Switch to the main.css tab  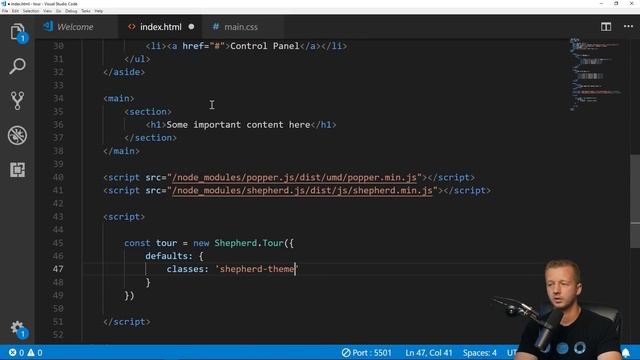(240, 27)
